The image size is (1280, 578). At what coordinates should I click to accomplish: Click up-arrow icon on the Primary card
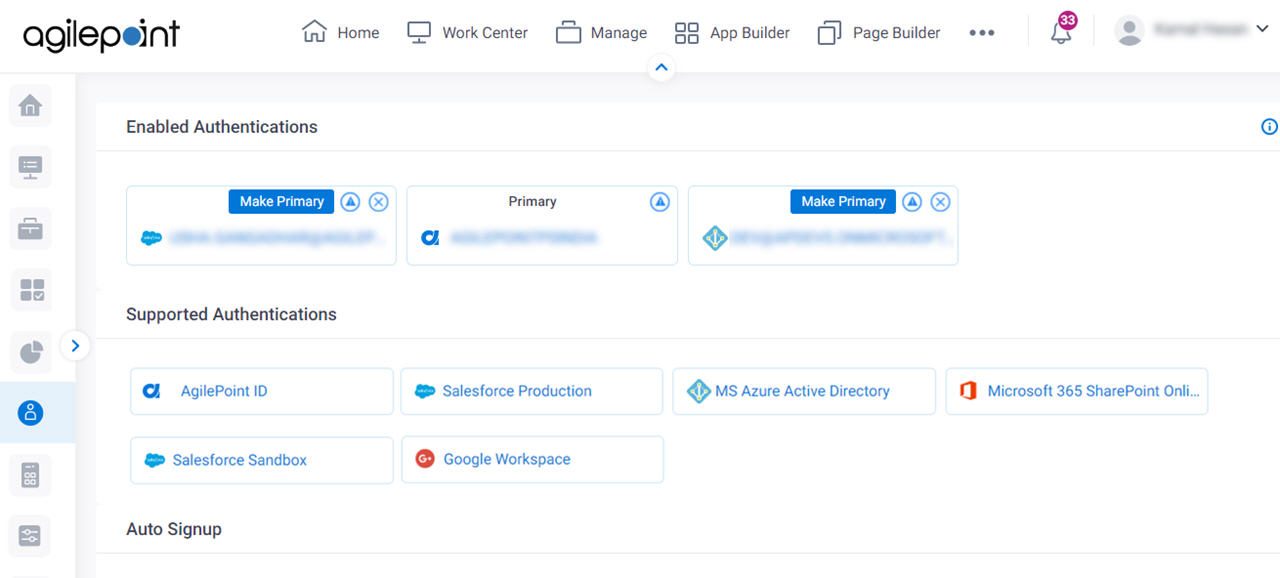[x=659, y=202]
